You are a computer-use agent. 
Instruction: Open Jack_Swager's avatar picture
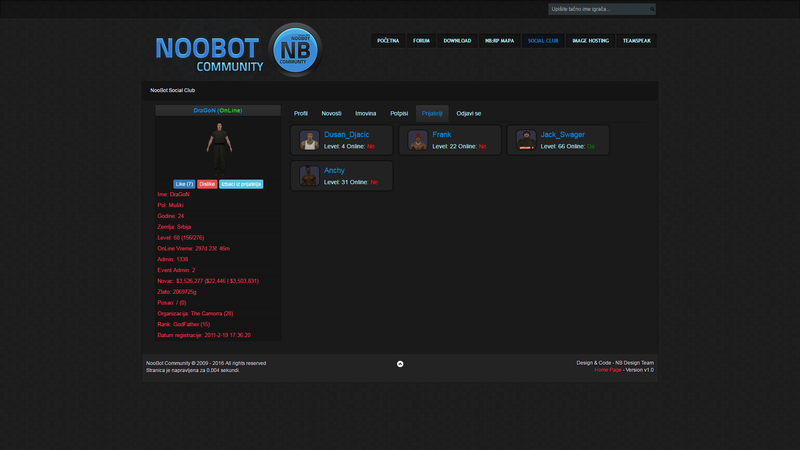point(526,141)
